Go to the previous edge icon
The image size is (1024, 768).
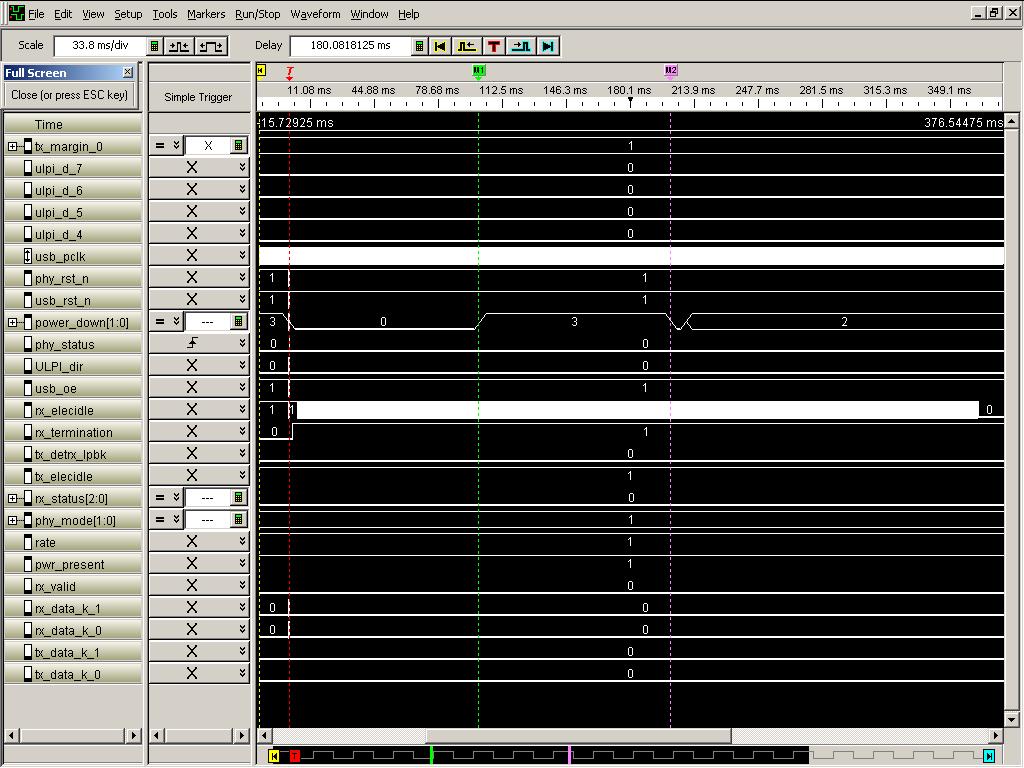[466, 46]
